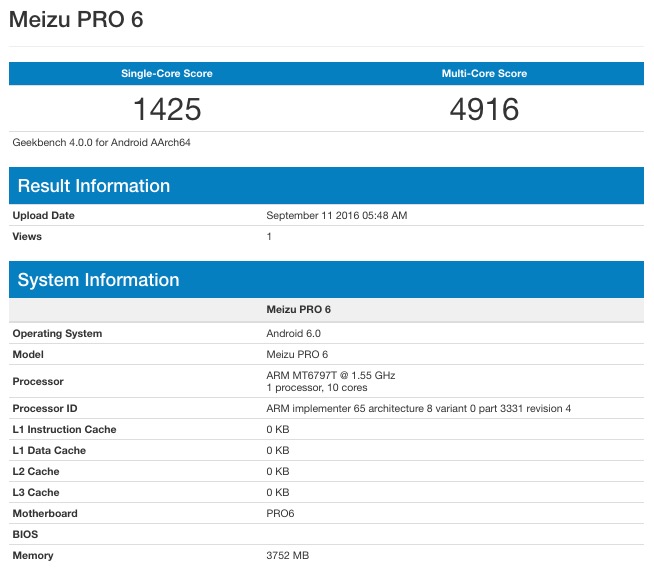Click the Result Information section header
The height and width of the screenshot is (576, 654).
[x=94, y=186]
